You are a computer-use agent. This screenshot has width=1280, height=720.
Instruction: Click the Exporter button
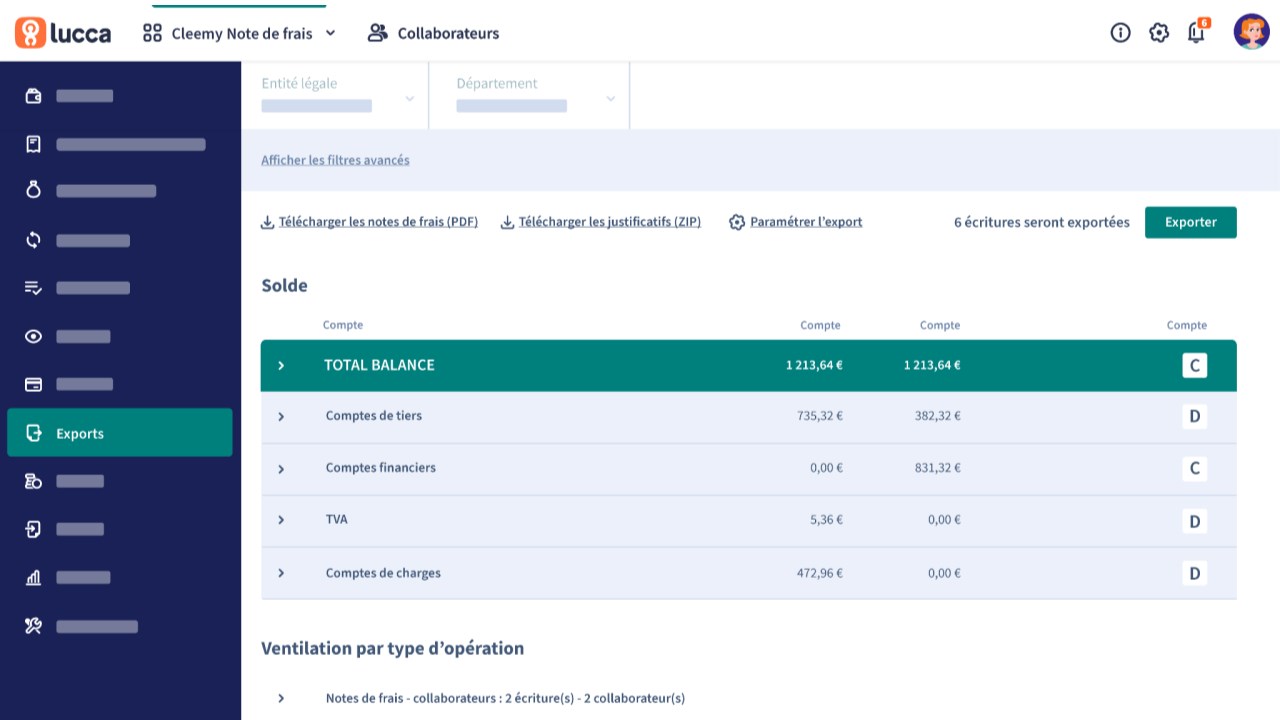coord(1190,222)
